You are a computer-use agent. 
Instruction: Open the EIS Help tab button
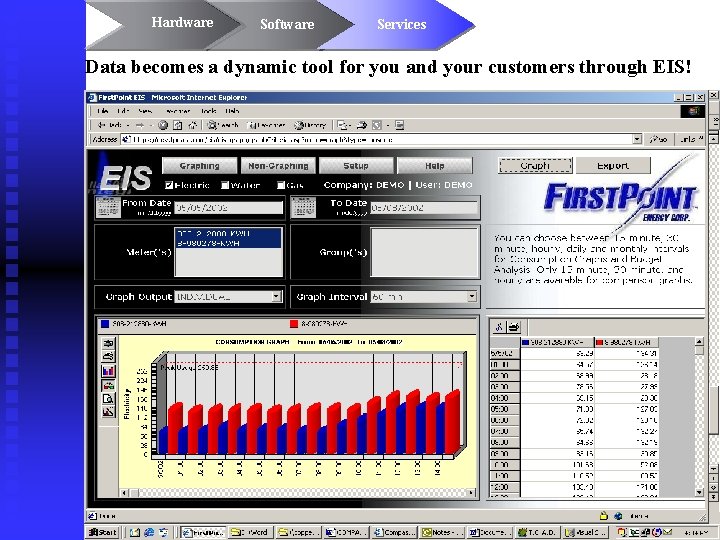pos(434,166)
